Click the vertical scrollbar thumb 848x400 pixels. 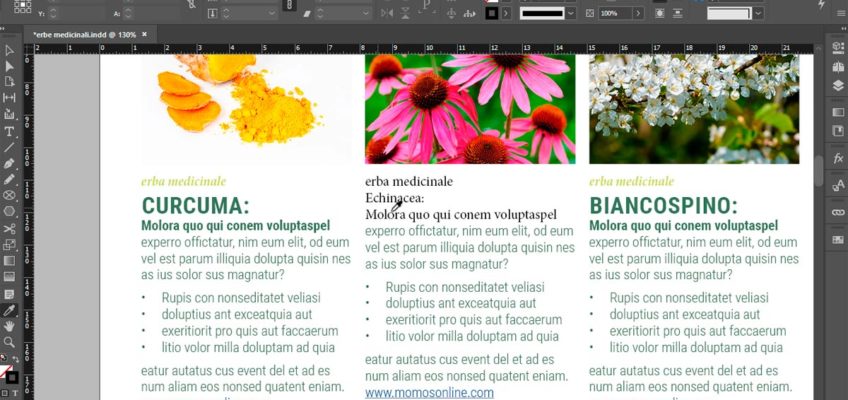[x=819, y=170]
